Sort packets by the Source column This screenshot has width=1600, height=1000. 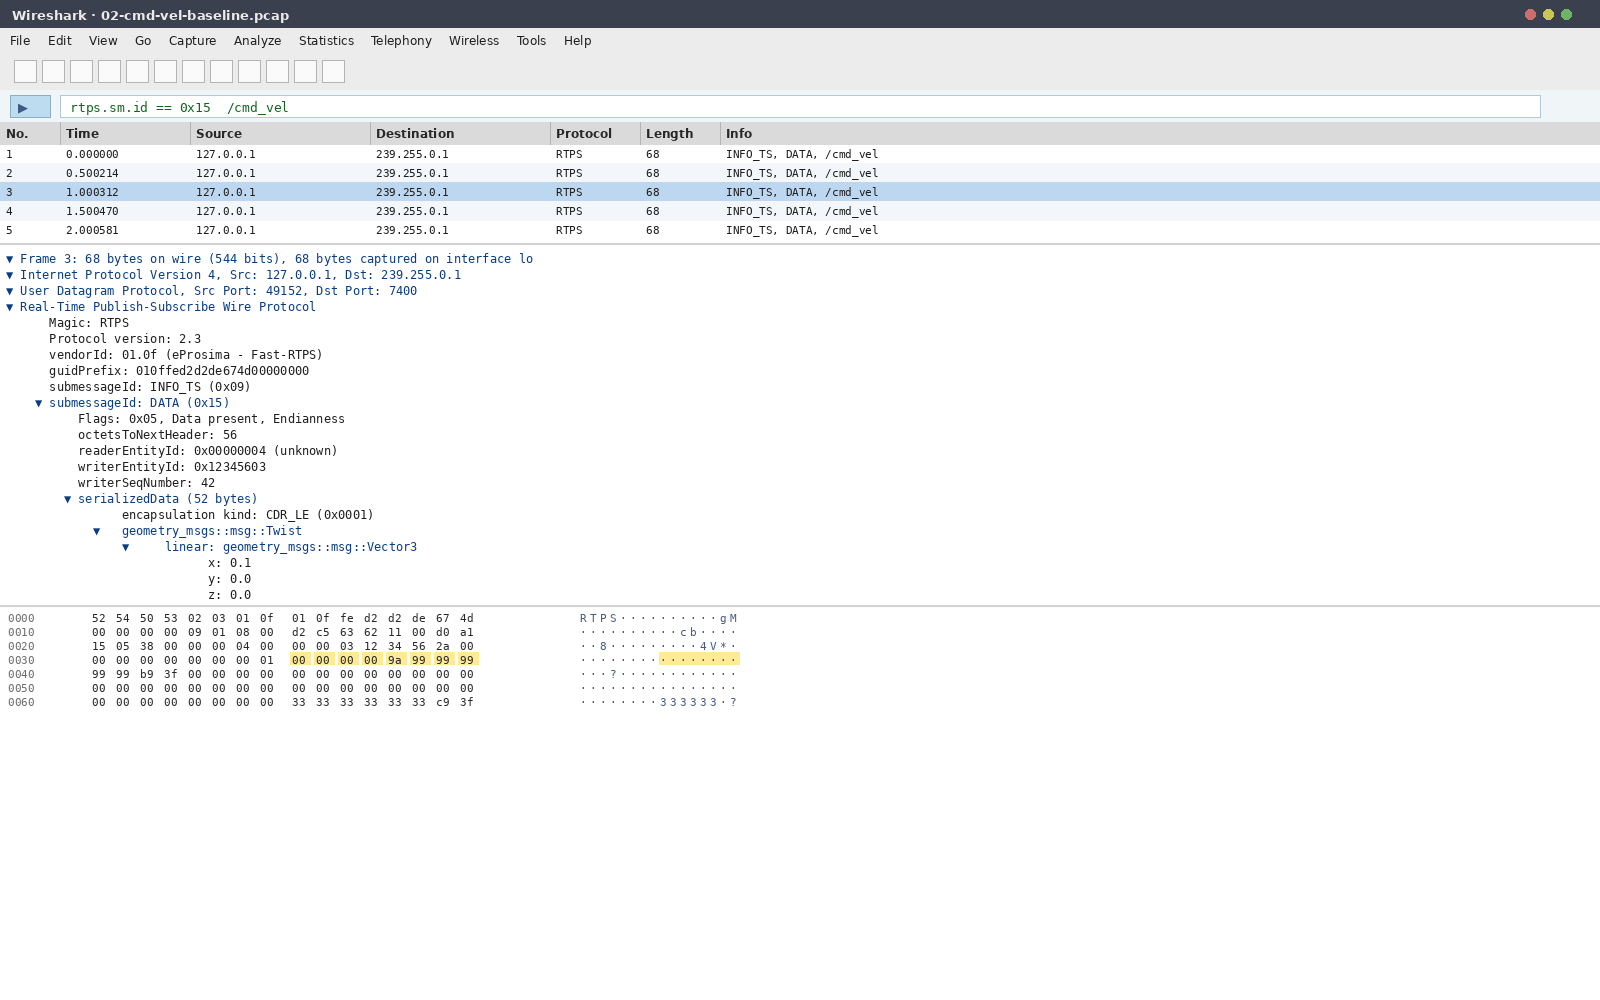pyautogui.click(x=280, y=134)
